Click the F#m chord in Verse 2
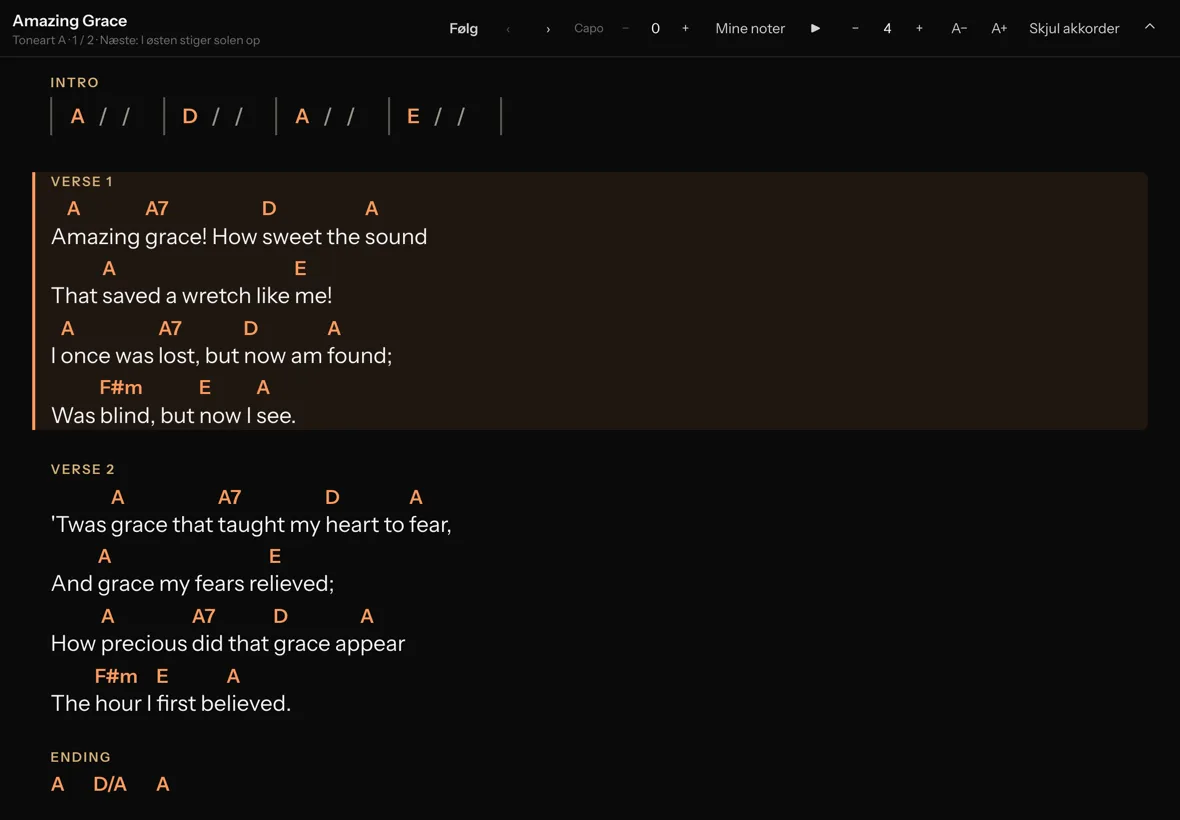 pos(116,676)
